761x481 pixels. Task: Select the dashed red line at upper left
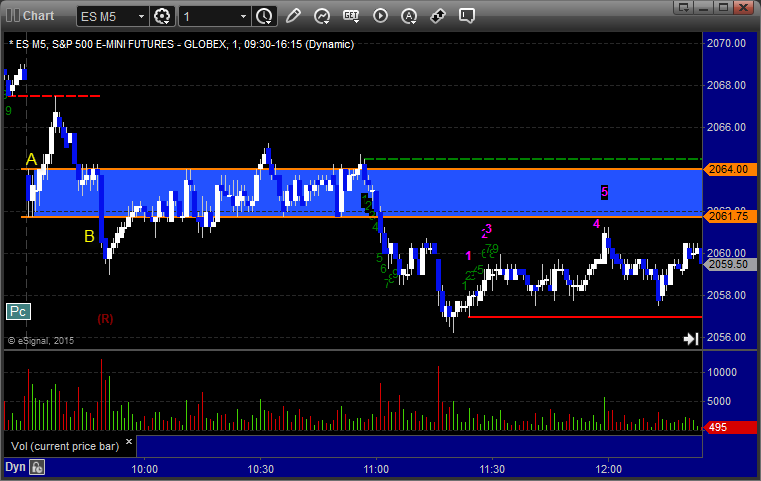click(54, 96)
